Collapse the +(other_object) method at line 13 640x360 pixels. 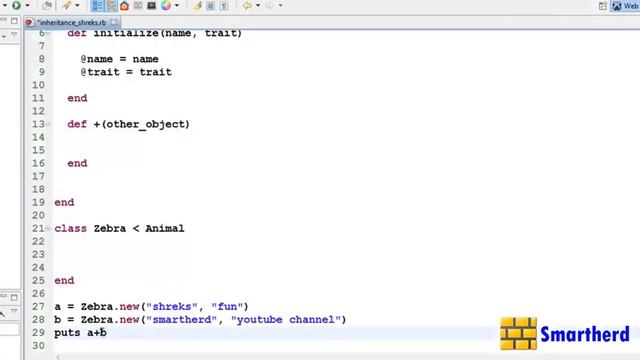click(48, 124)
